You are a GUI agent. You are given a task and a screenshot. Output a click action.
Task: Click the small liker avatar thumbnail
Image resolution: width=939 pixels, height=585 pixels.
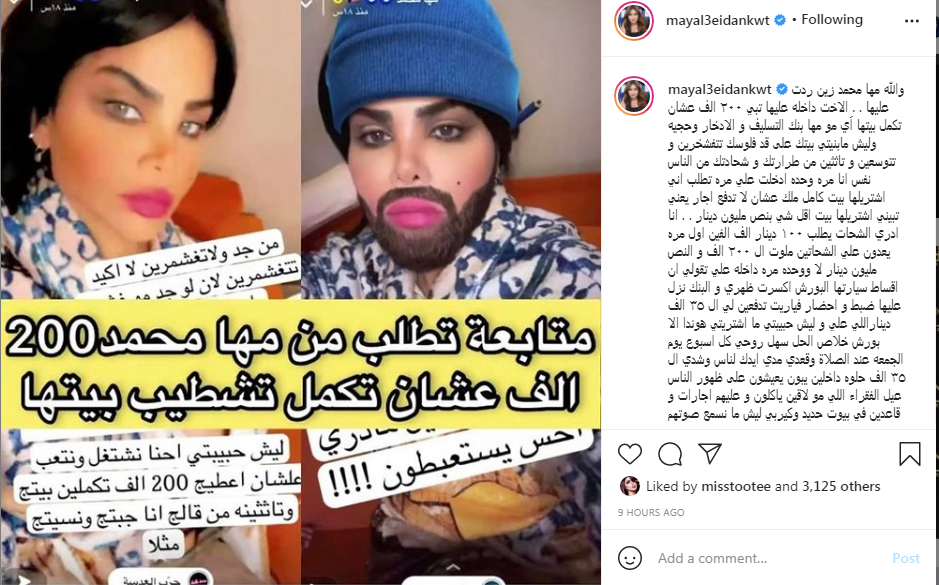click(629, 486)
